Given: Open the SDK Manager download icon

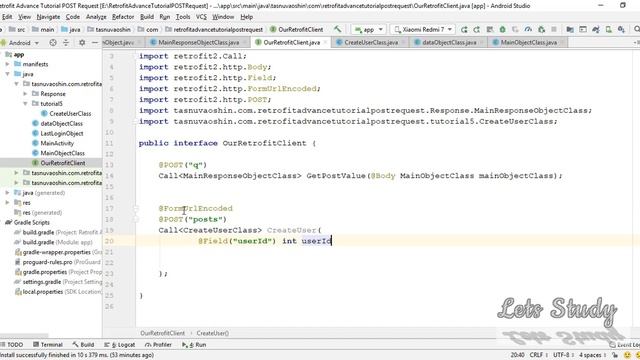Looking at the screenshot, I should [621, 29].
